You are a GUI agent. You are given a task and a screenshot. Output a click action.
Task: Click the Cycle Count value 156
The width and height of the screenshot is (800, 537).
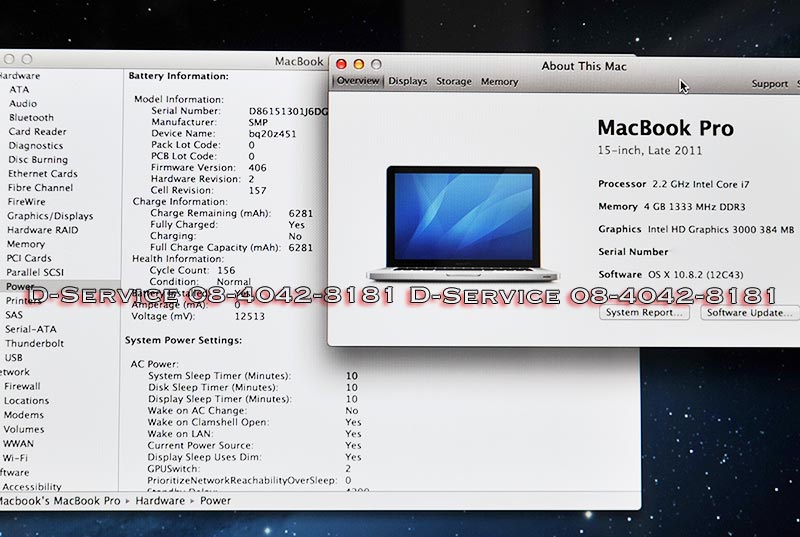click(226, 270)
